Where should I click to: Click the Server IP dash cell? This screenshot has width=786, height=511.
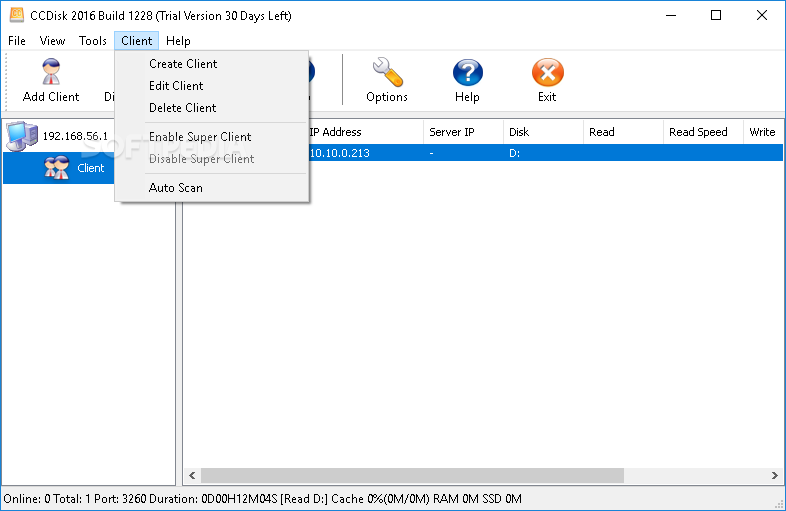(x=432, y=153)
